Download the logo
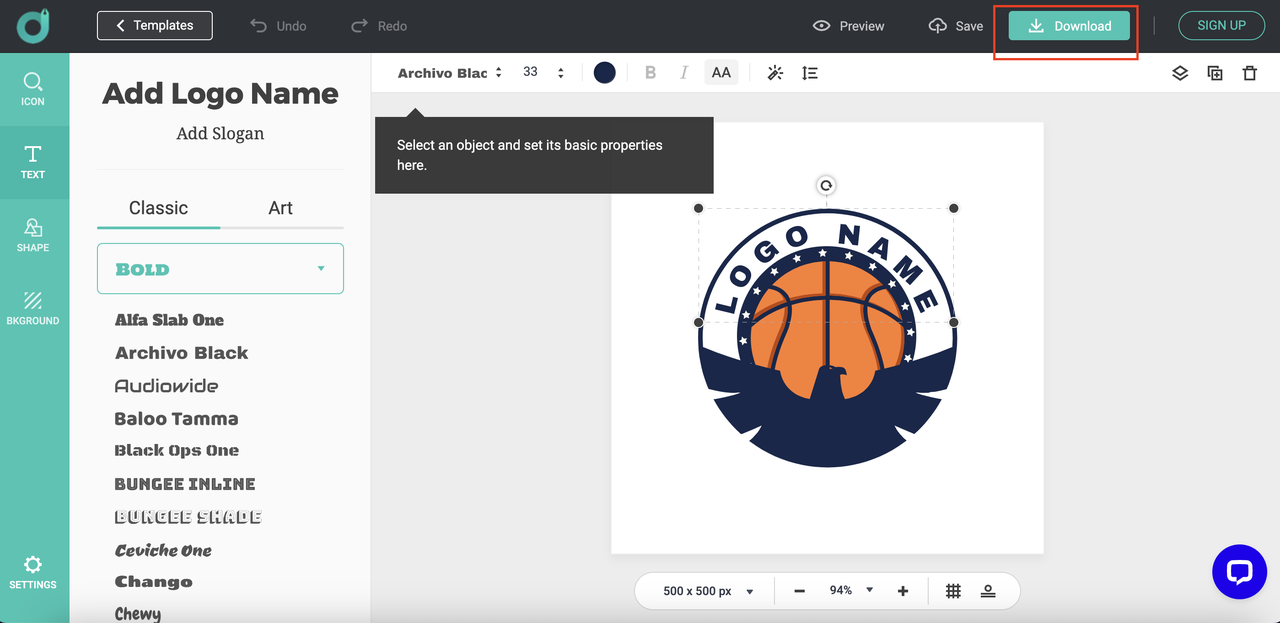 click(1069, 26)
